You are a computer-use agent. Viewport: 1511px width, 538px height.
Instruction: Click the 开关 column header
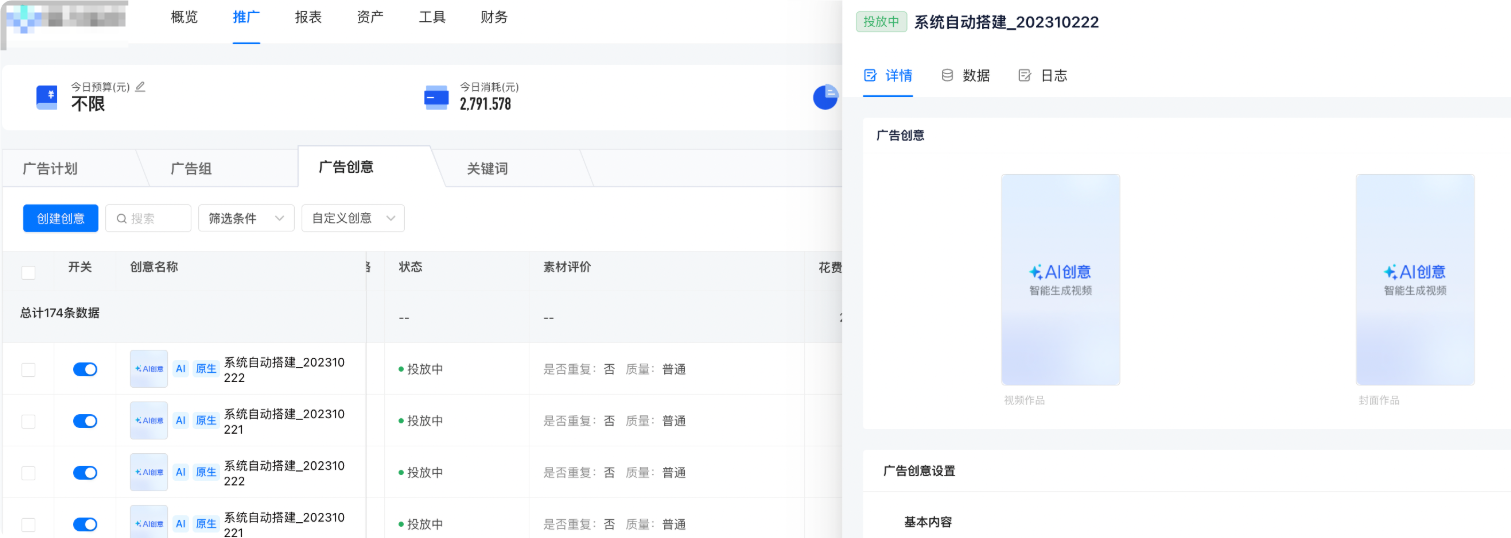(x=80, y=267)
